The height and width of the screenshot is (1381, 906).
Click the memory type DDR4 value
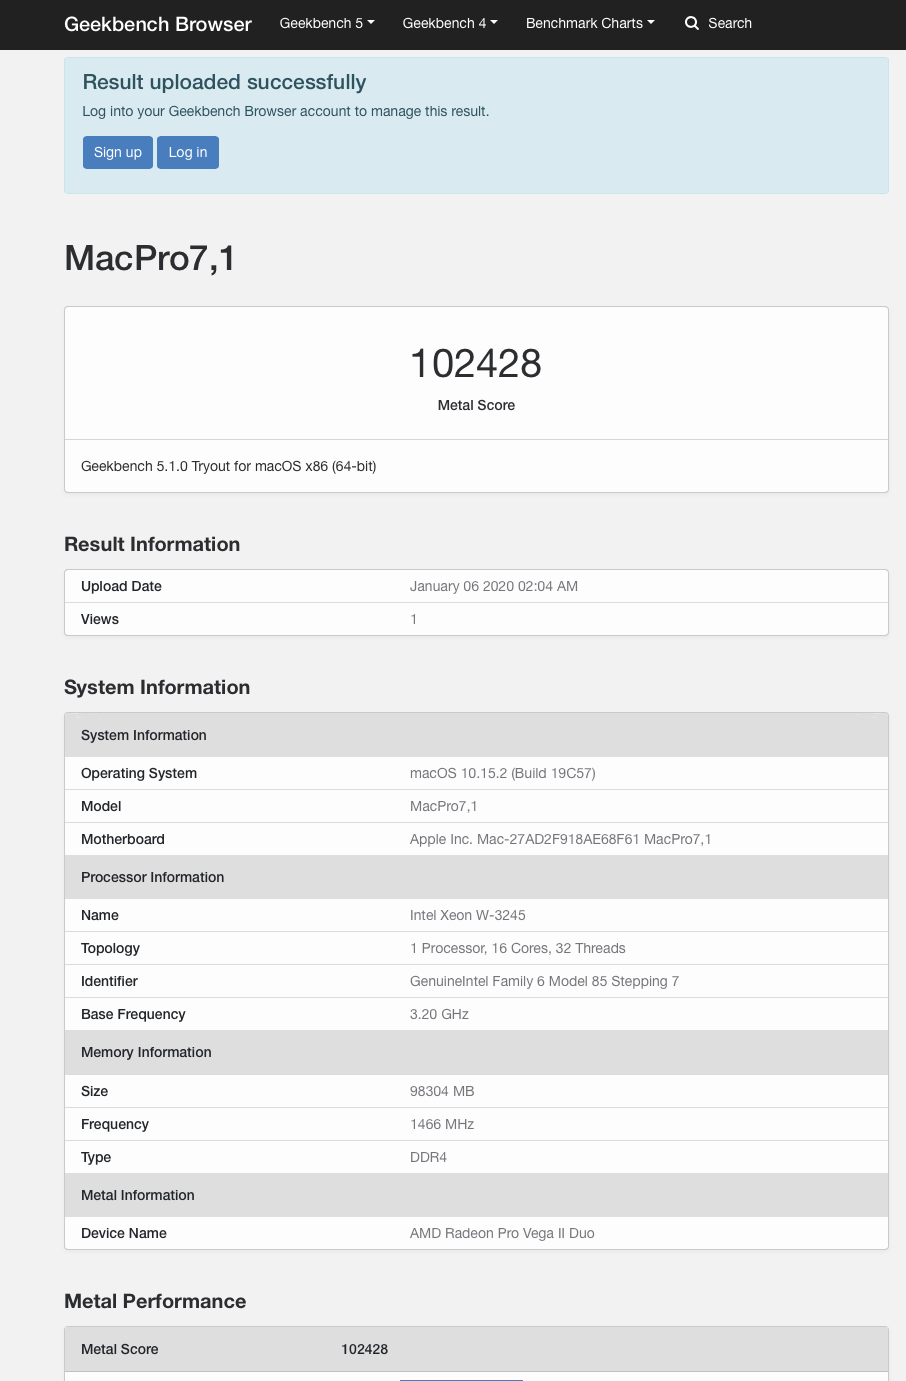(x=429, y=1157)
